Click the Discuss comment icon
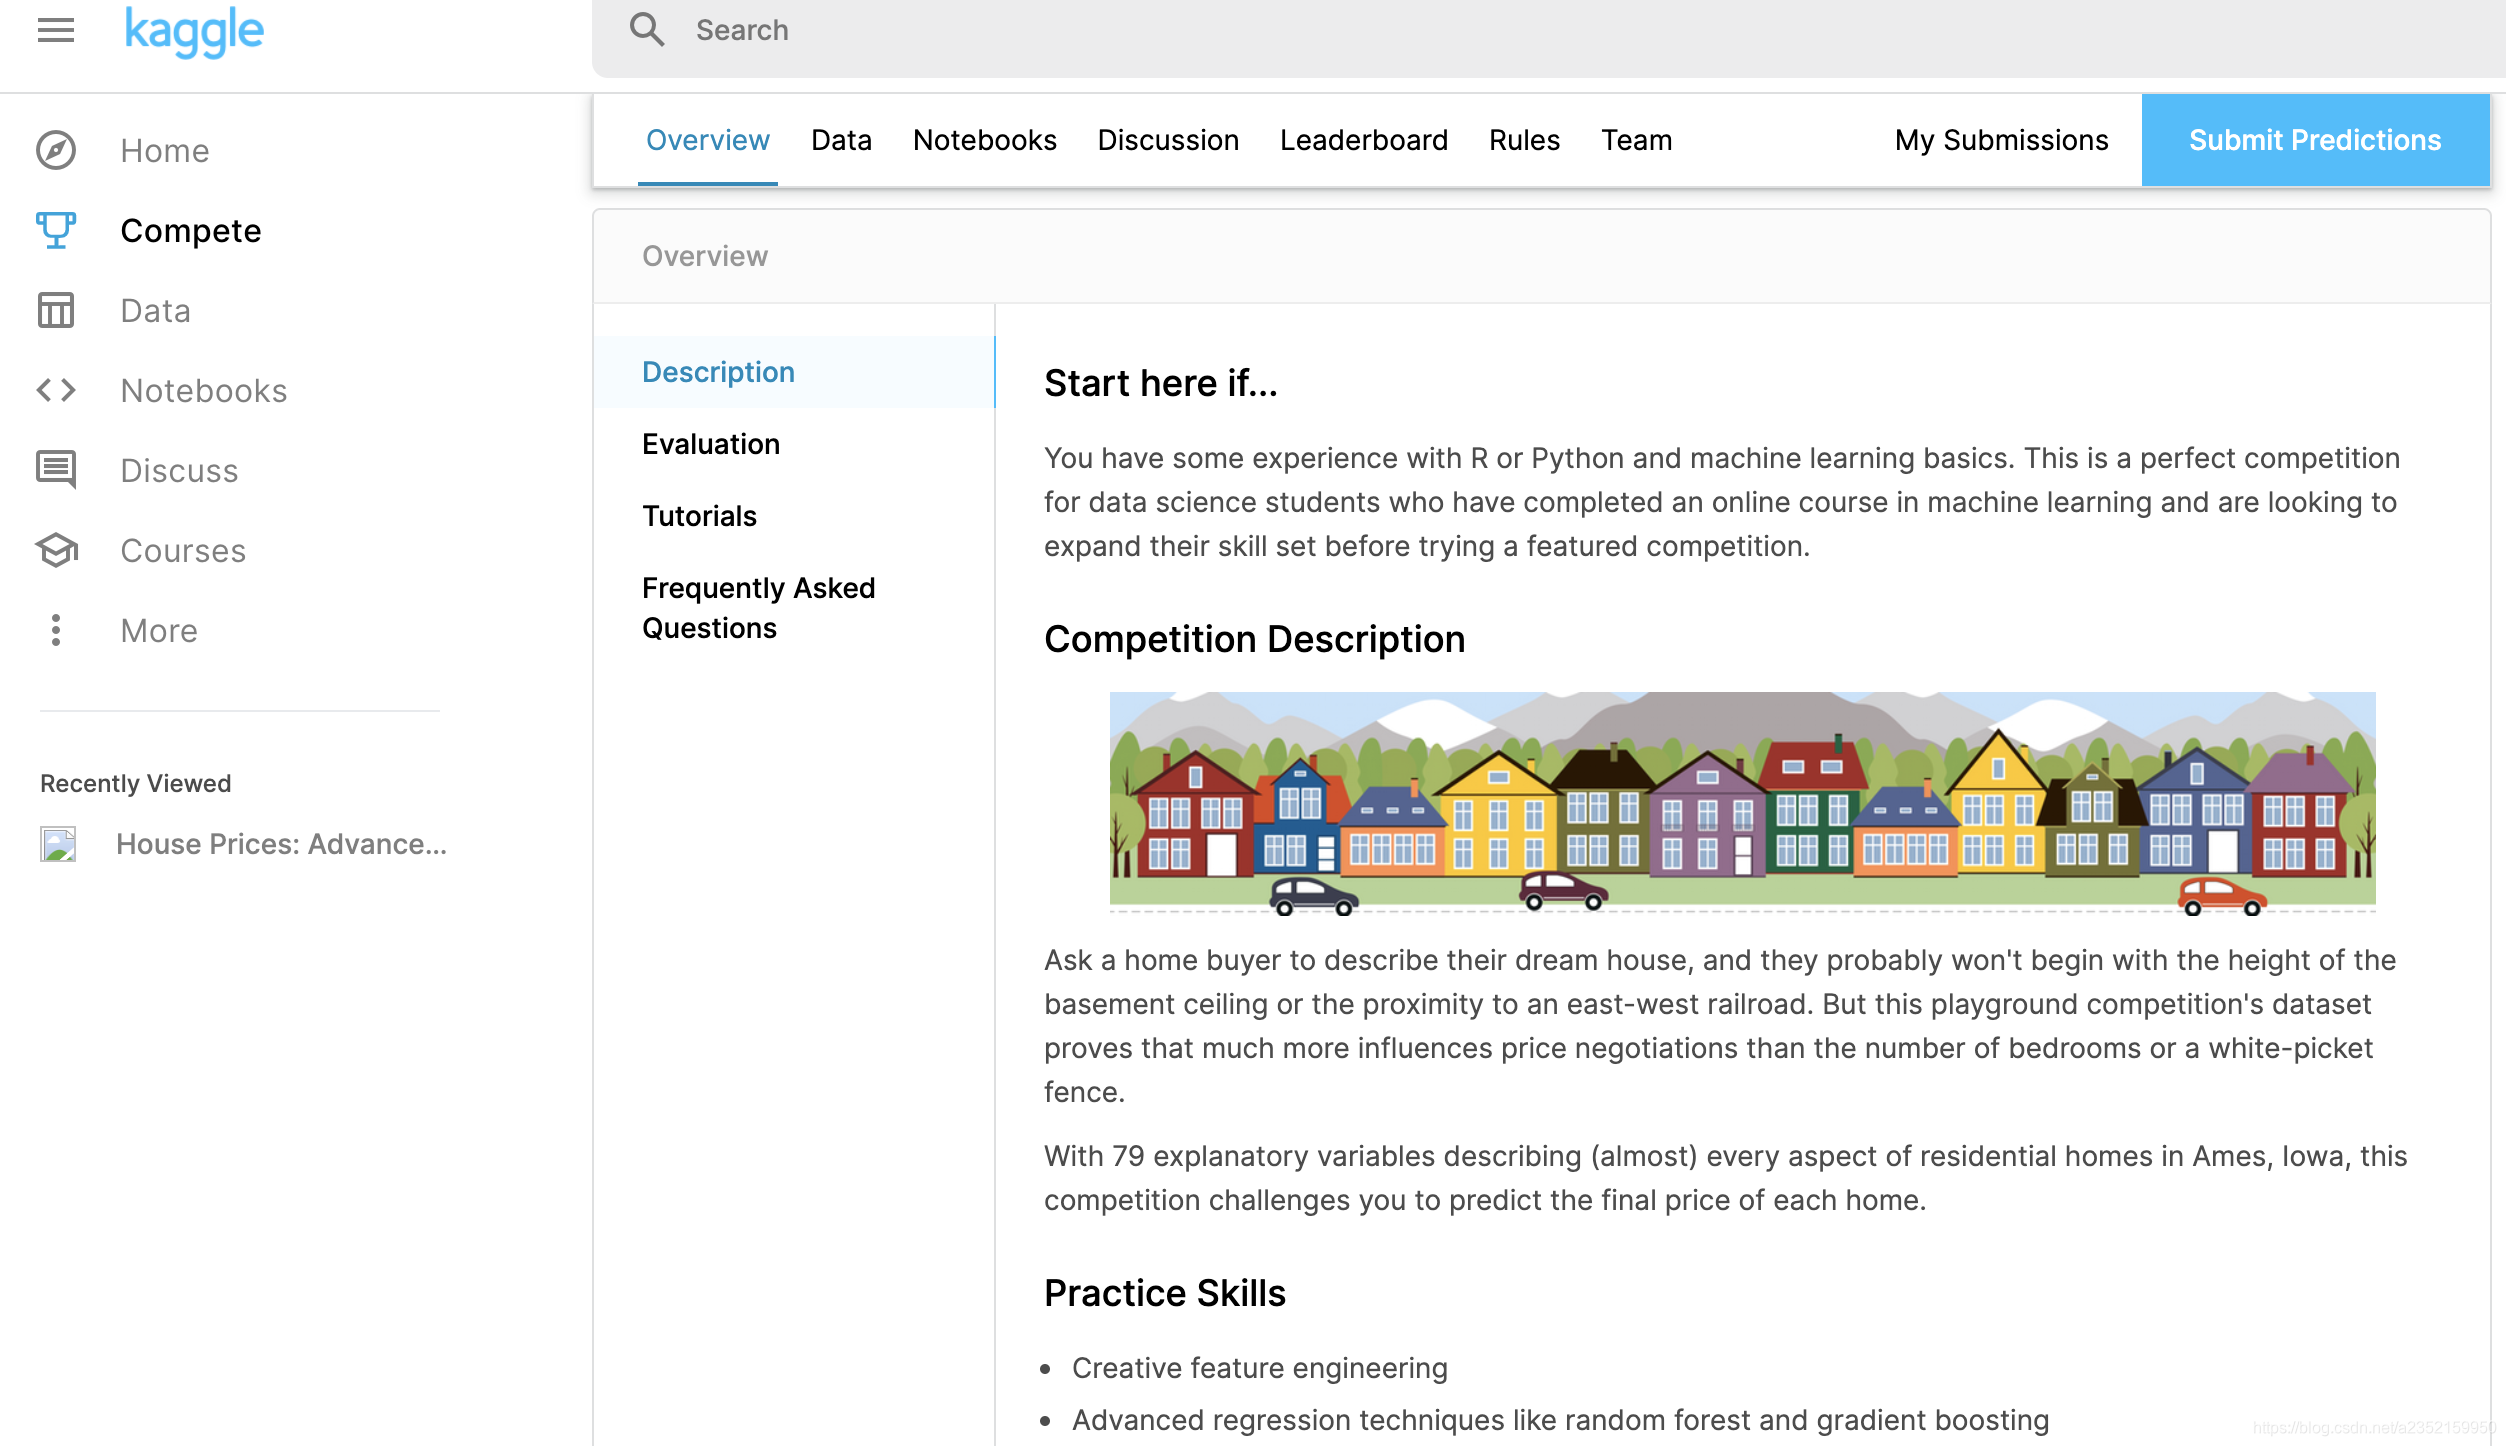 tap(56, 470)
